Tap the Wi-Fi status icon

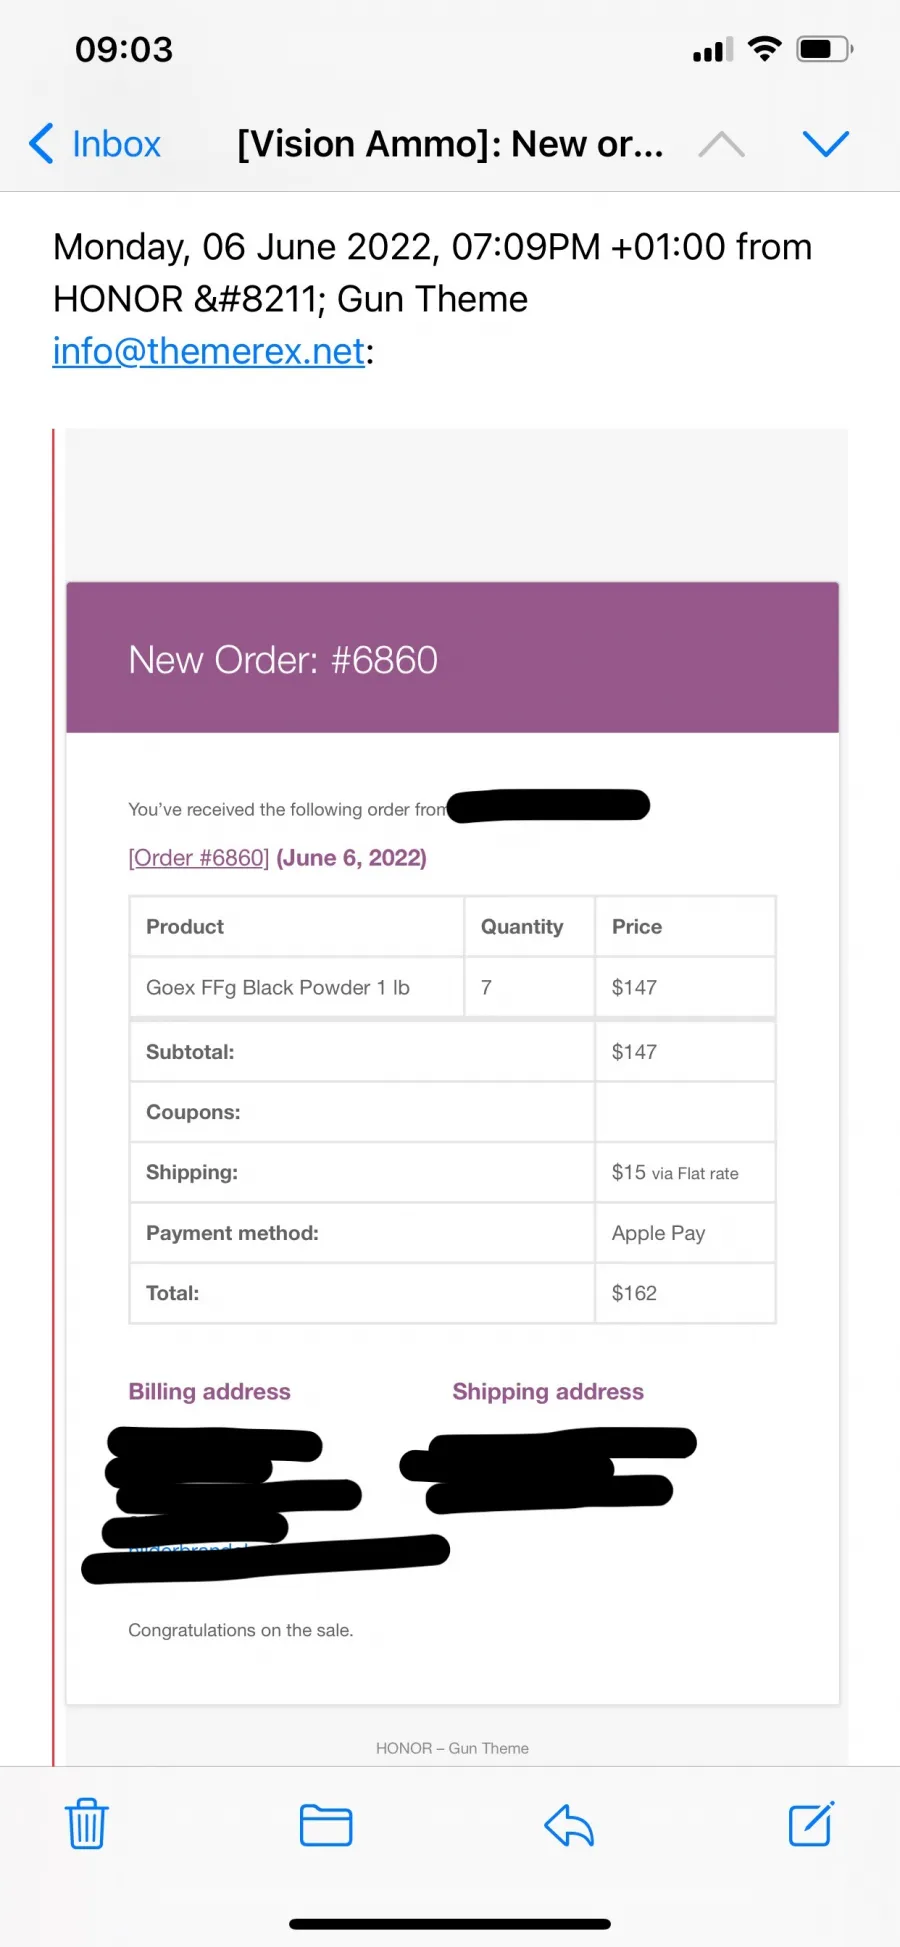765,49
